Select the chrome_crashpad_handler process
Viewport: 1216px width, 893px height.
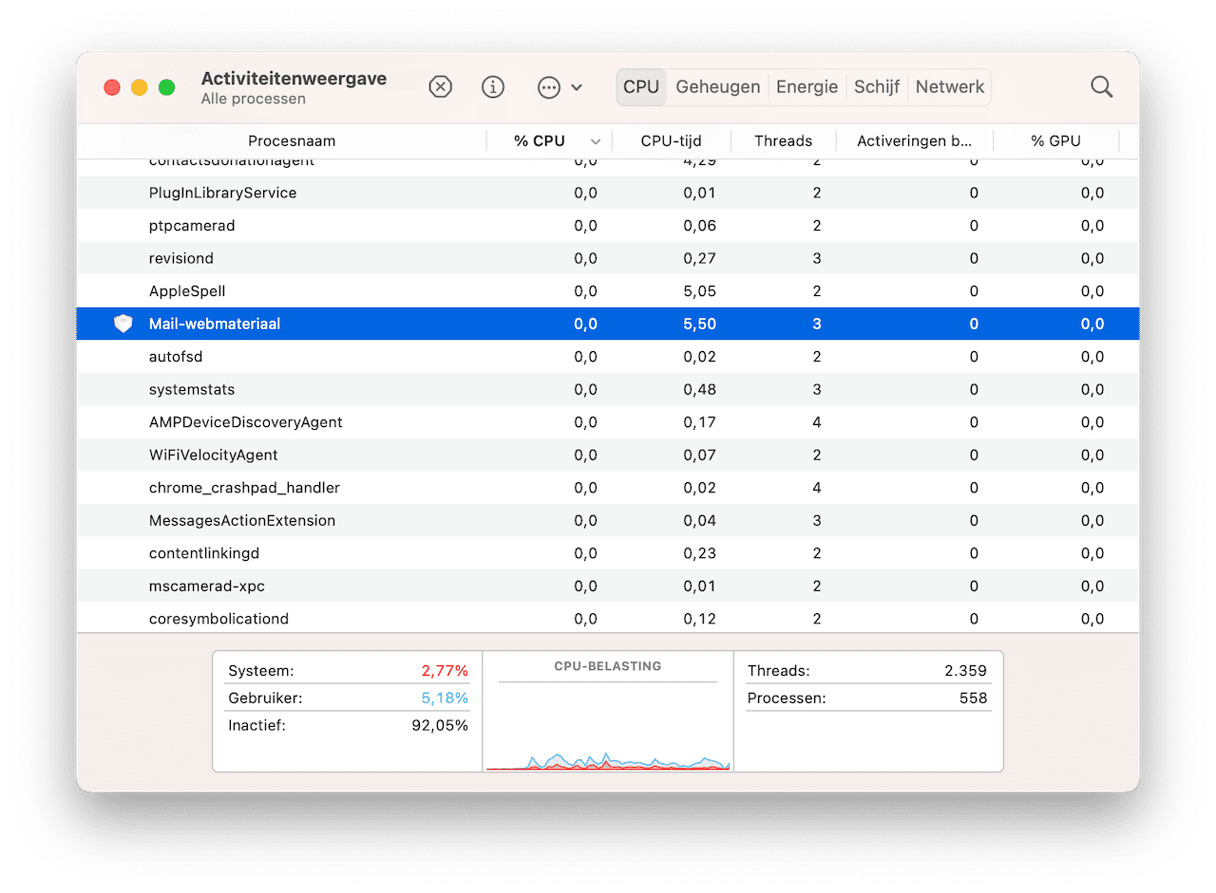[400, 488]
